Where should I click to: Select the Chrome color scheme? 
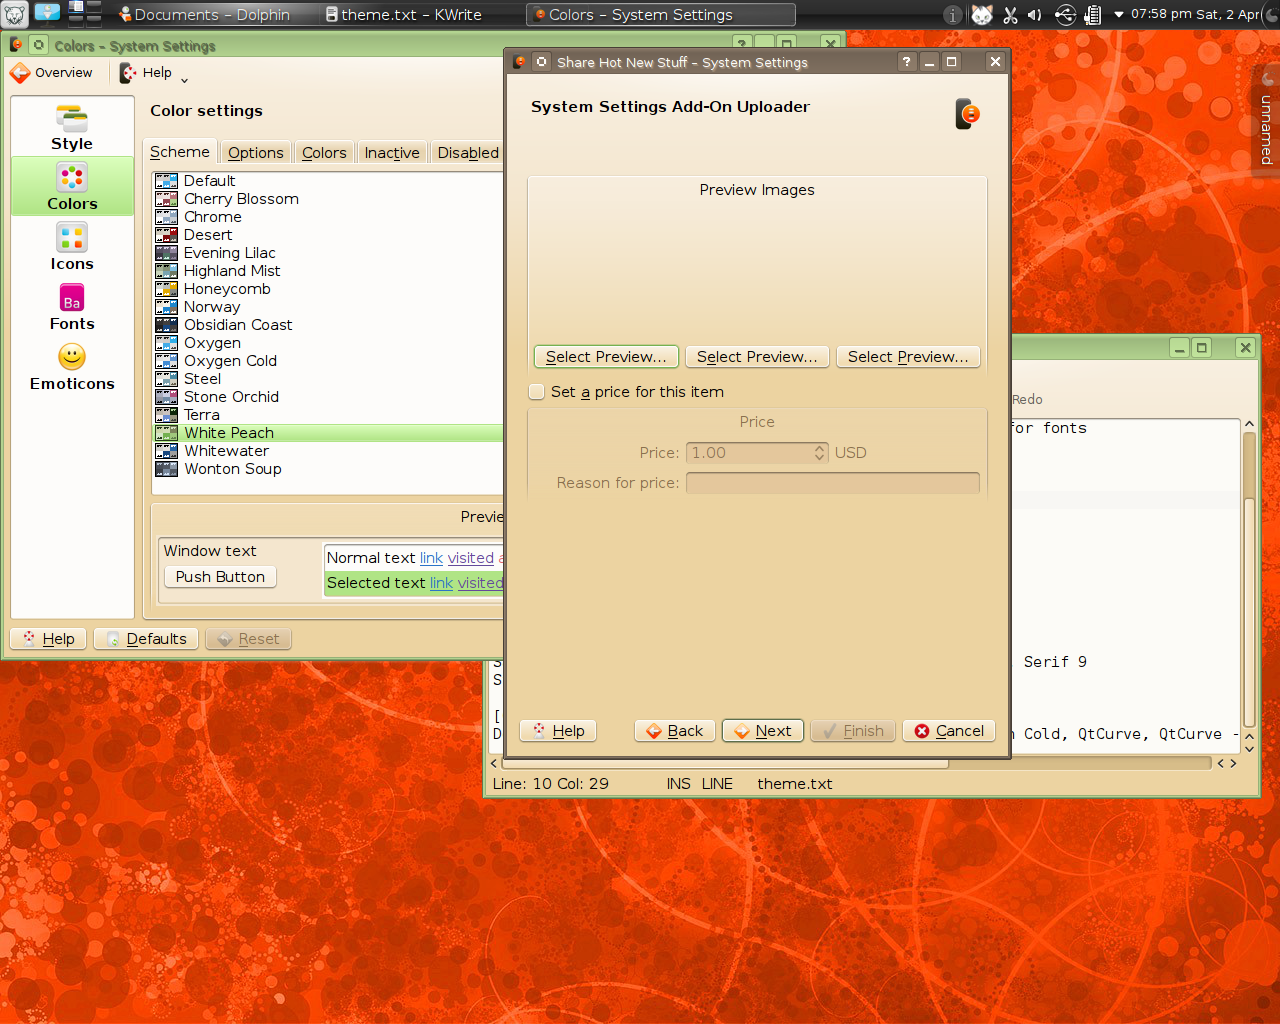pos(328,217)
